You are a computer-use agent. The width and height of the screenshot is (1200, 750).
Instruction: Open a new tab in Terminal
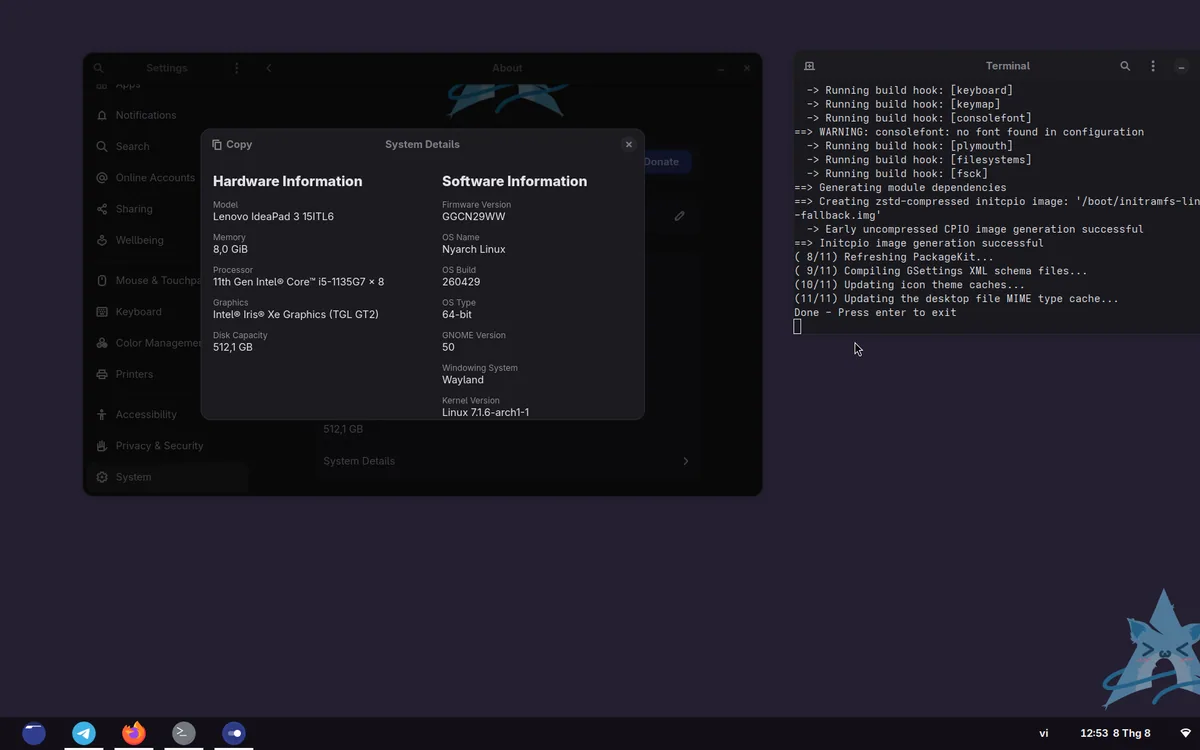(810, 66)
